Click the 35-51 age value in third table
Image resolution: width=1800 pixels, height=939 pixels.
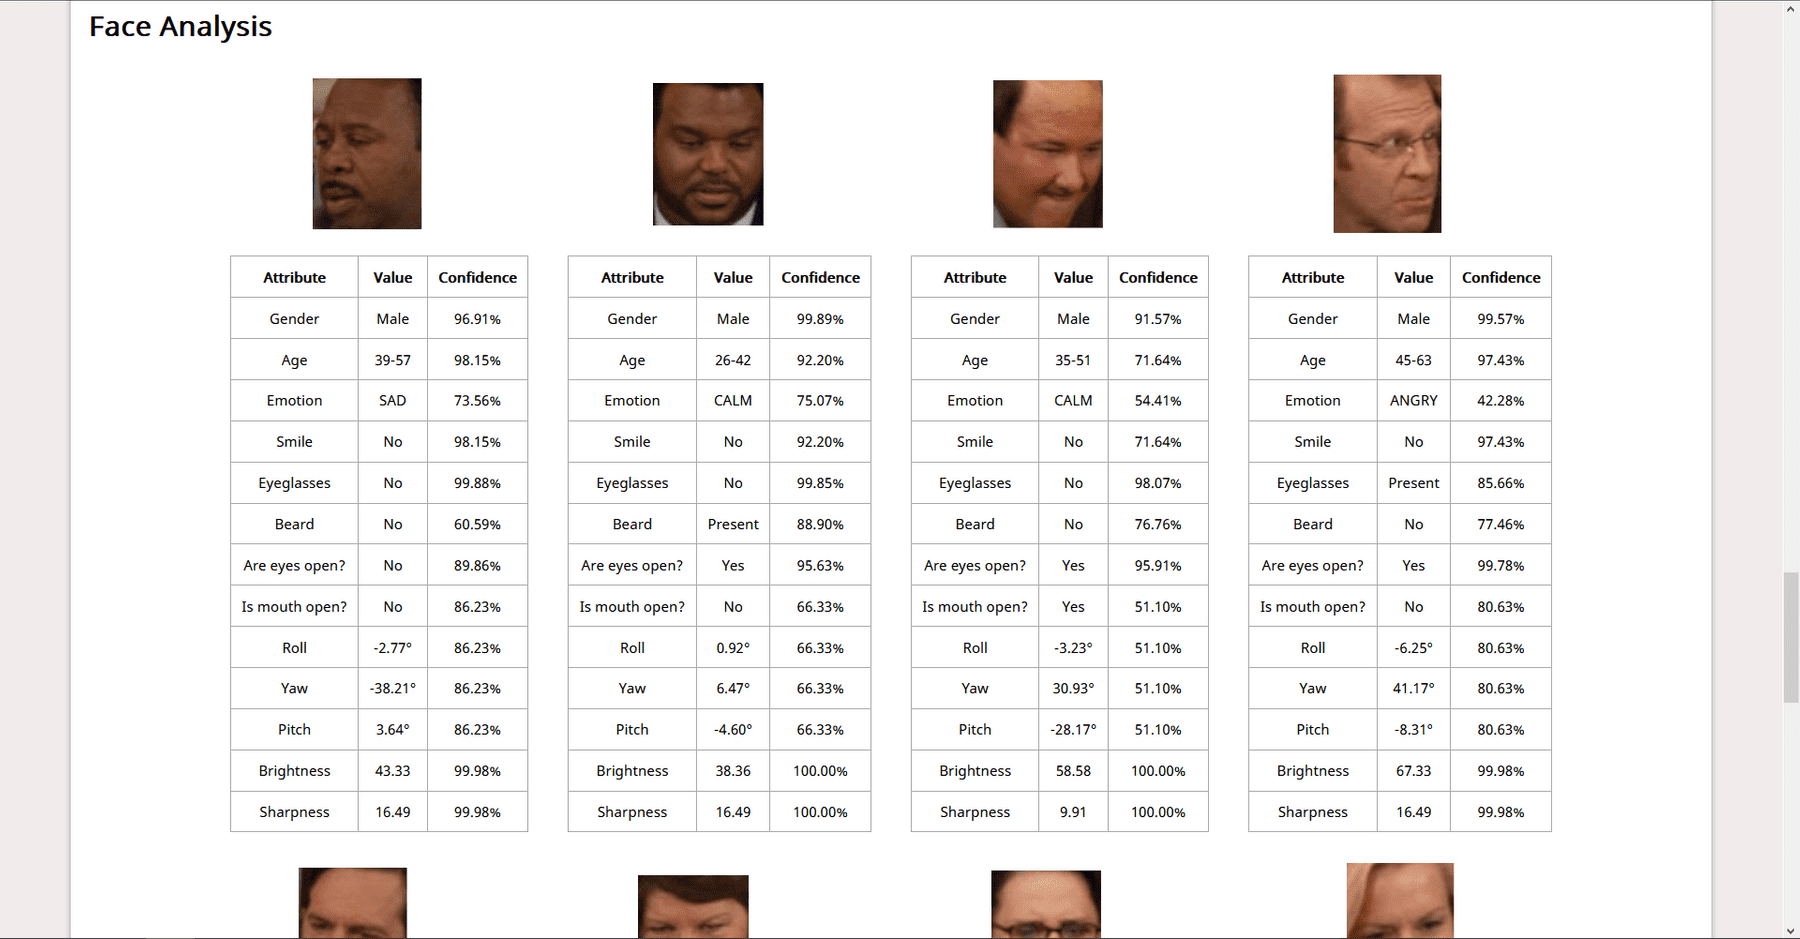click(x=1073, y=360)
